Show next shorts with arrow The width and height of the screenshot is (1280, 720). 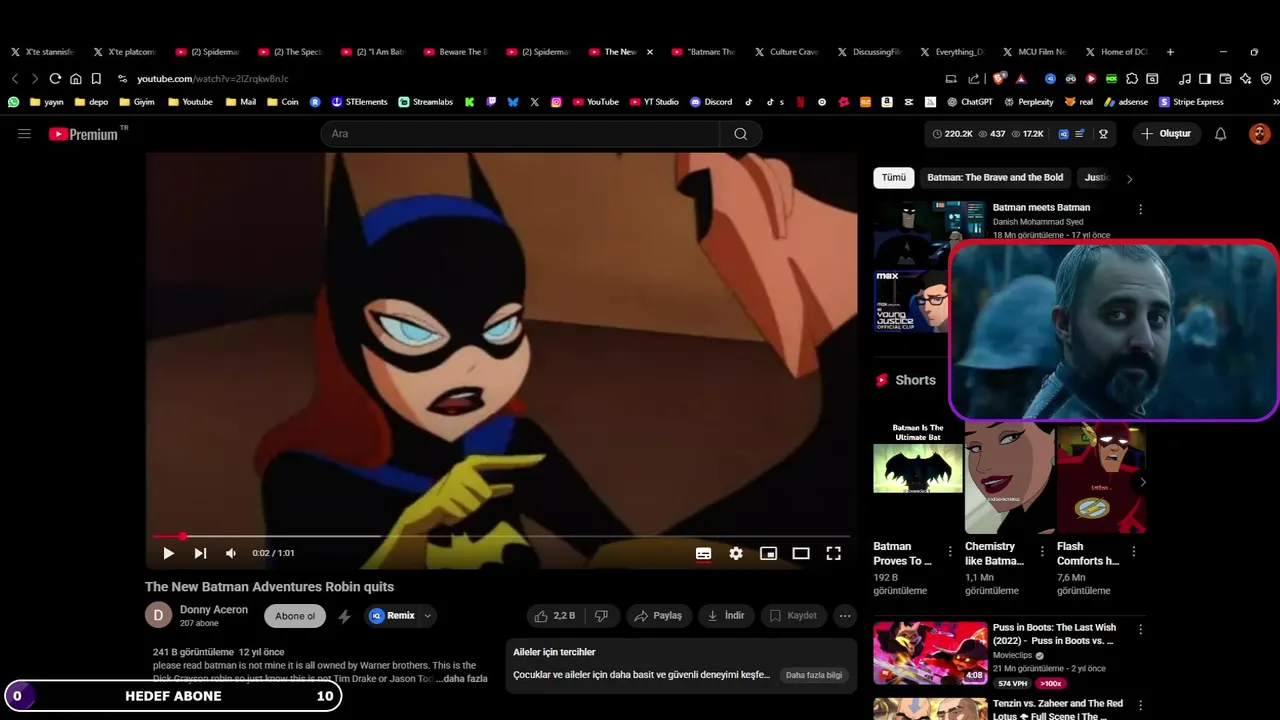pos(1142,482)
